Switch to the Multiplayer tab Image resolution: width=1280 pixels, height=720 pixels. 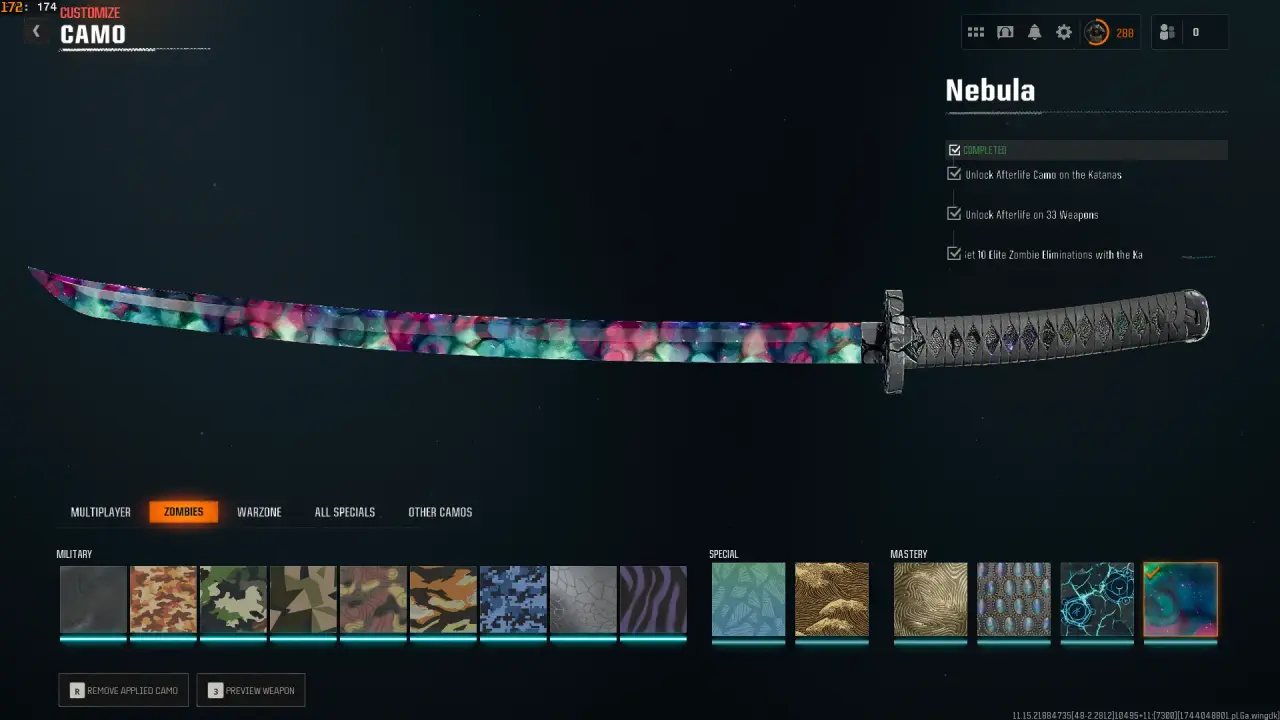tap(101, 512)
